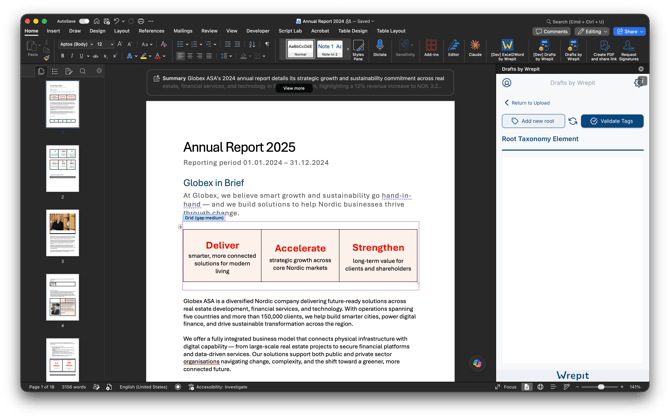Toggle Superscript formatting
This screenshot has width=670, height=419.
coord(115,56)
